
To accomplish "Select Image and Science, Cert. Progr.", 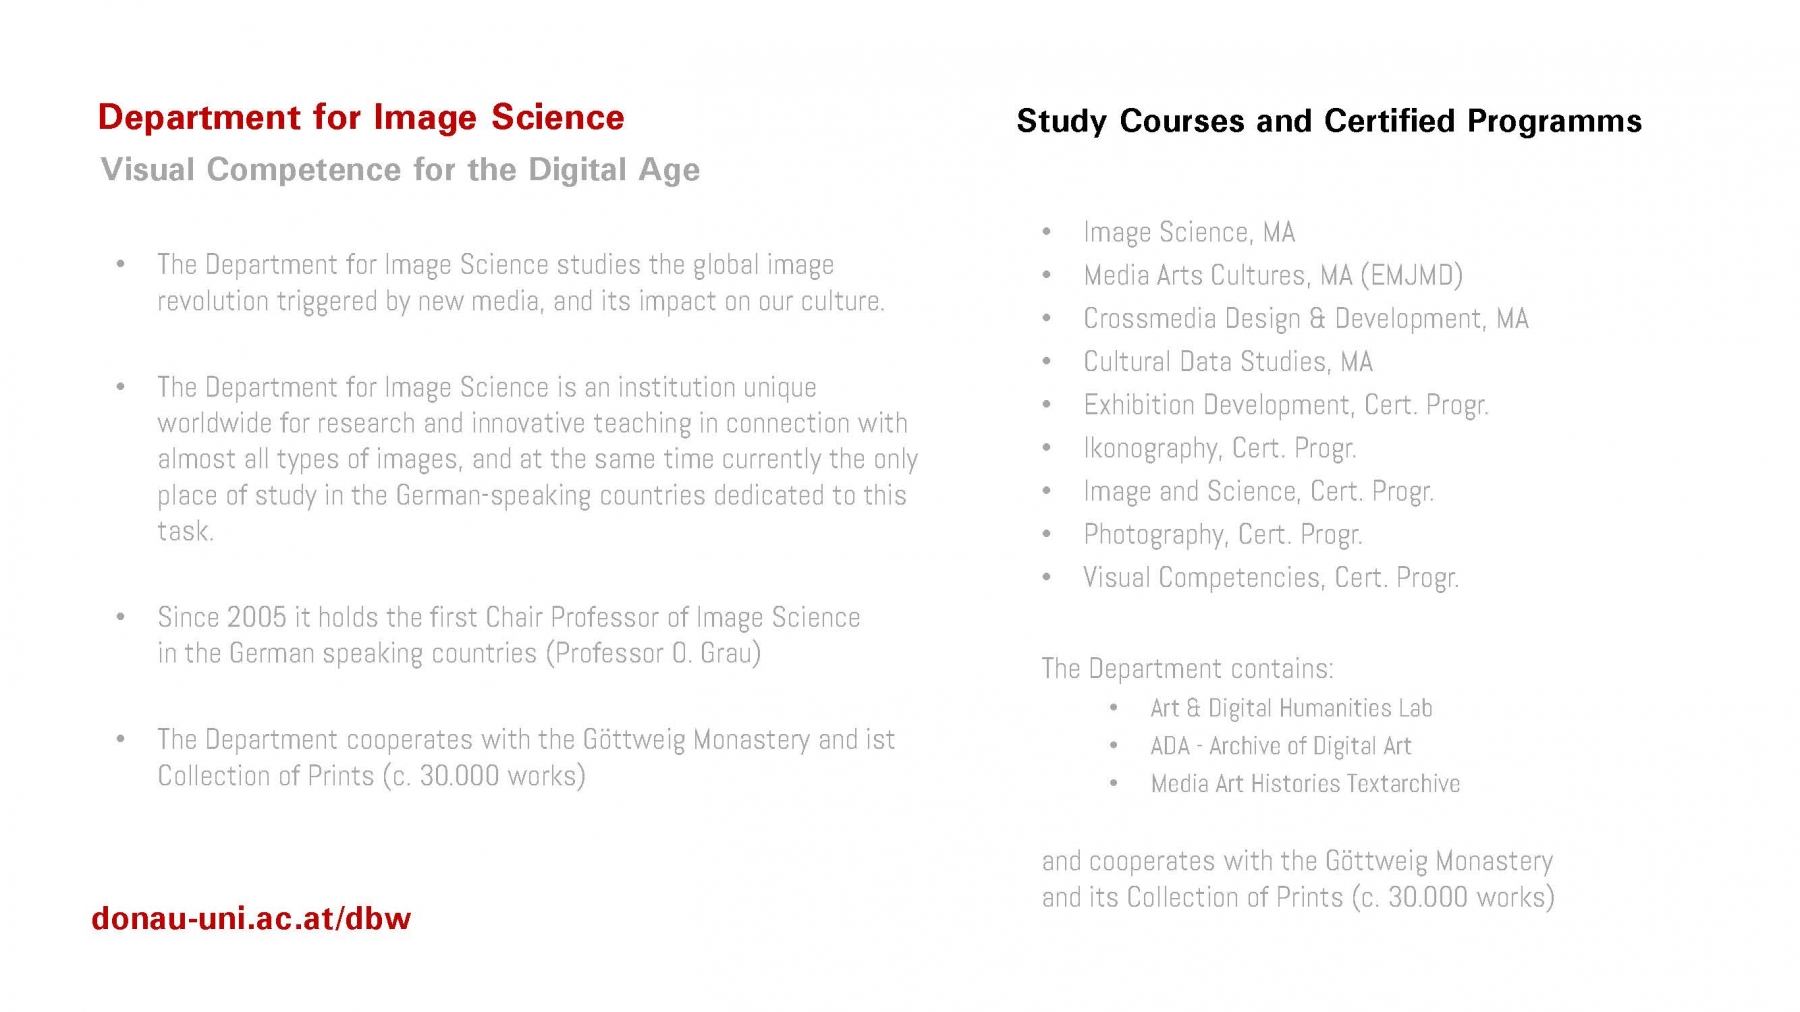I will pyautogui.click(x=1259, y=491).
